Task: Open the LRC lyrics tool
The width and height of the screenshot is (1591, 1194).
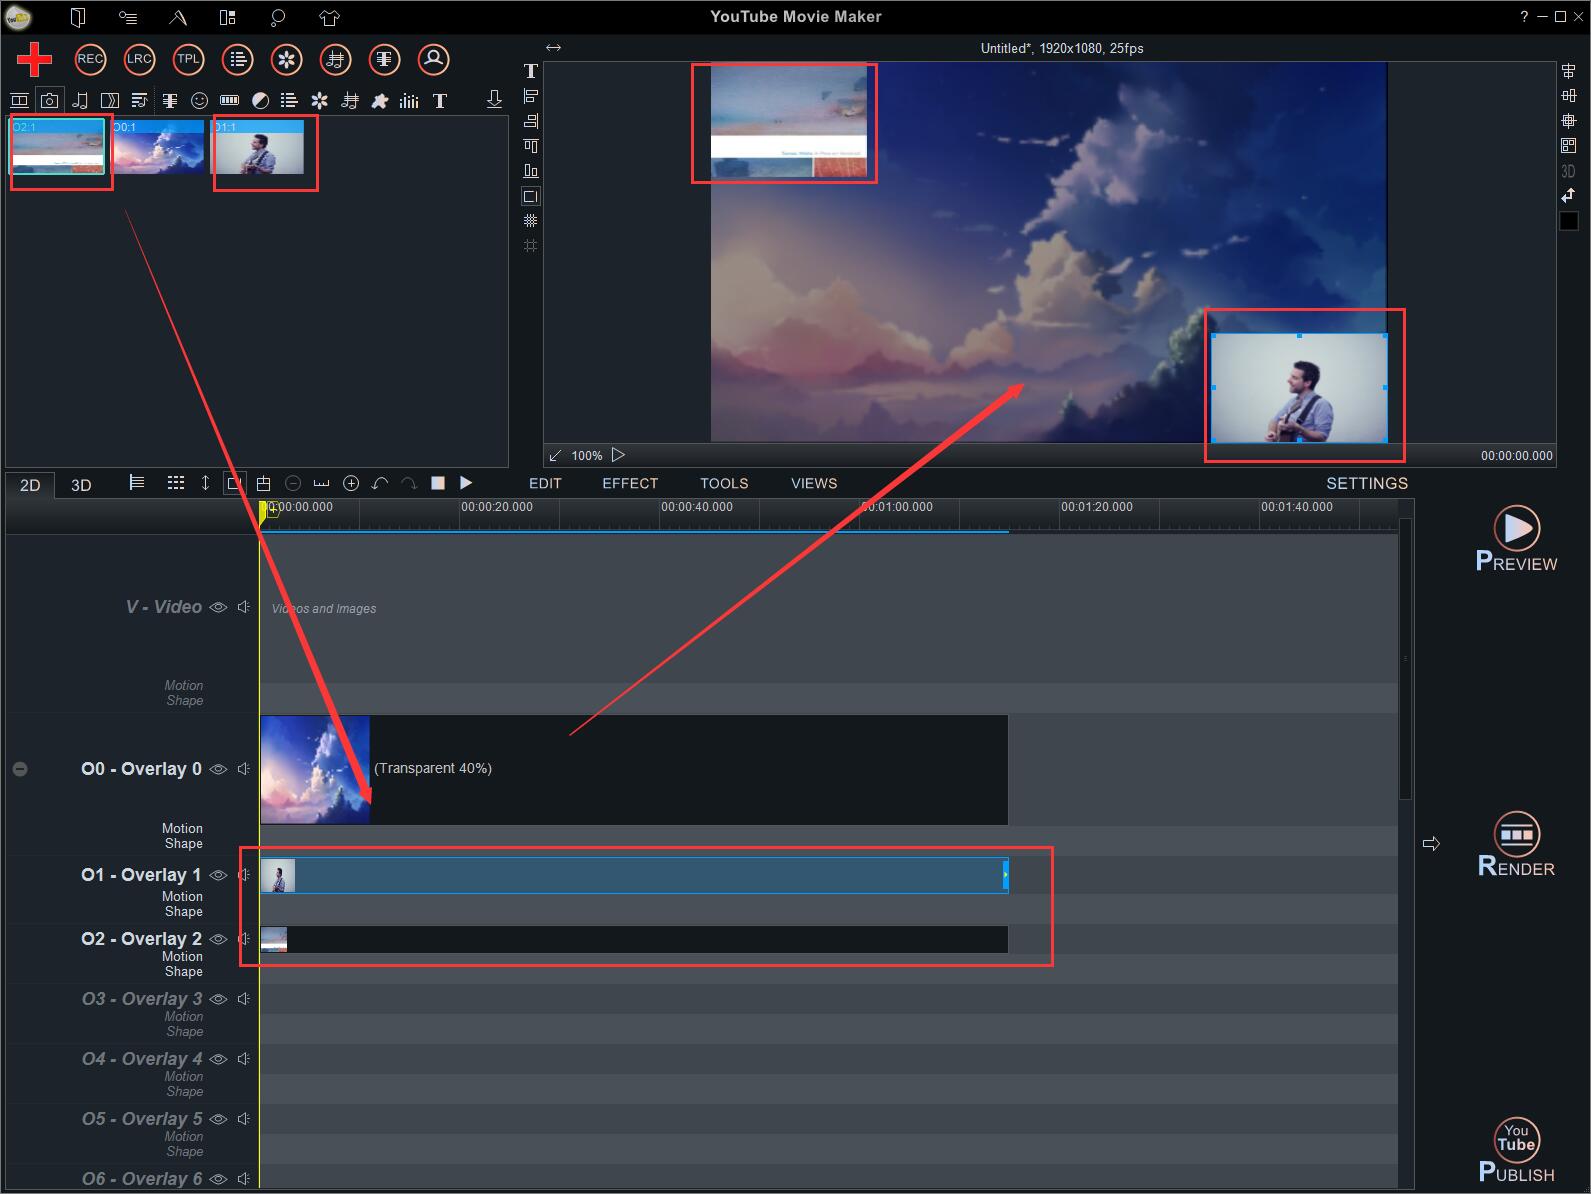Action: pos(139,59)
